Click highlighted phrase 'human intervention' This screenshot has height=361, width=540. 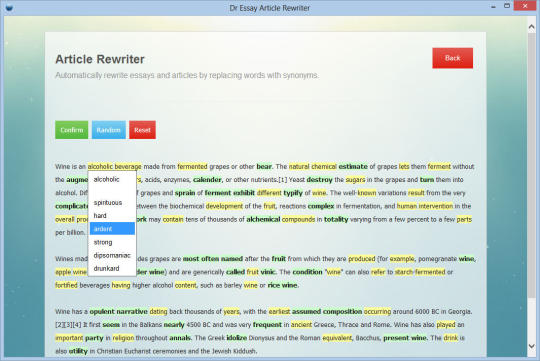coord(425,206)
